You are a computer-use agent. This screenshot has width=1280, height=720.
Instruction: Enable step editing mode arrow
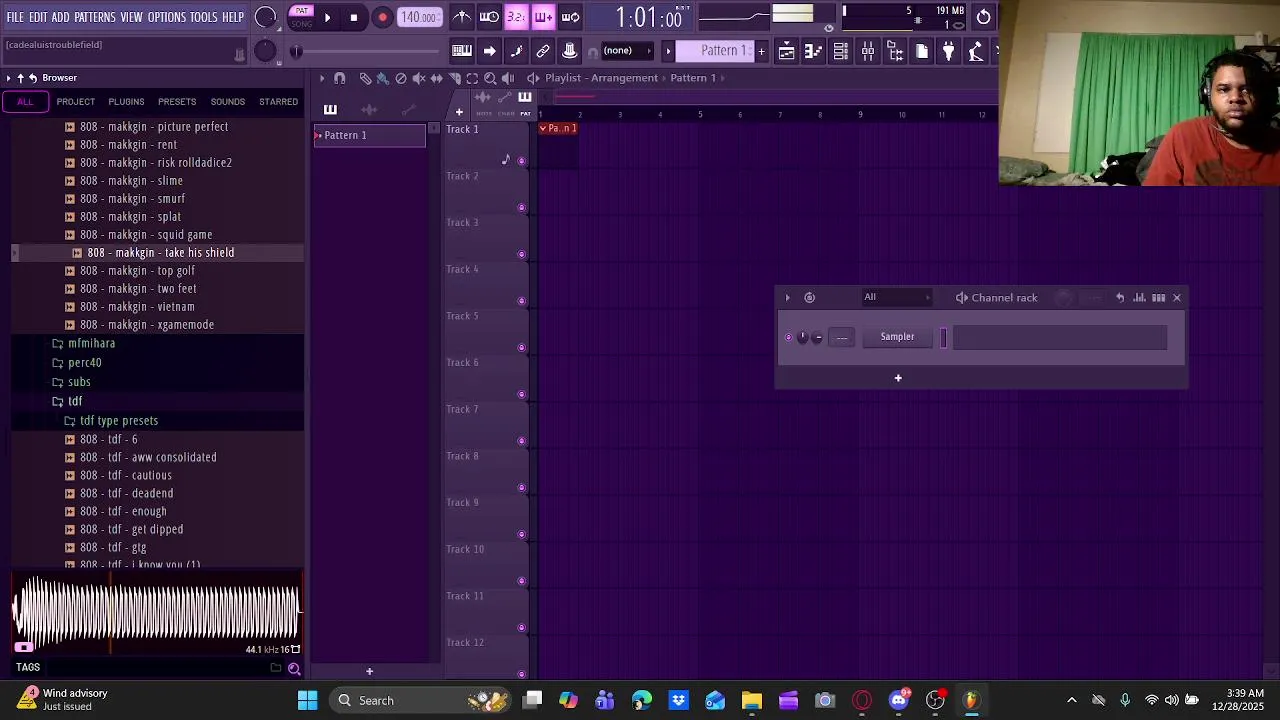click(x=489, y=51)
